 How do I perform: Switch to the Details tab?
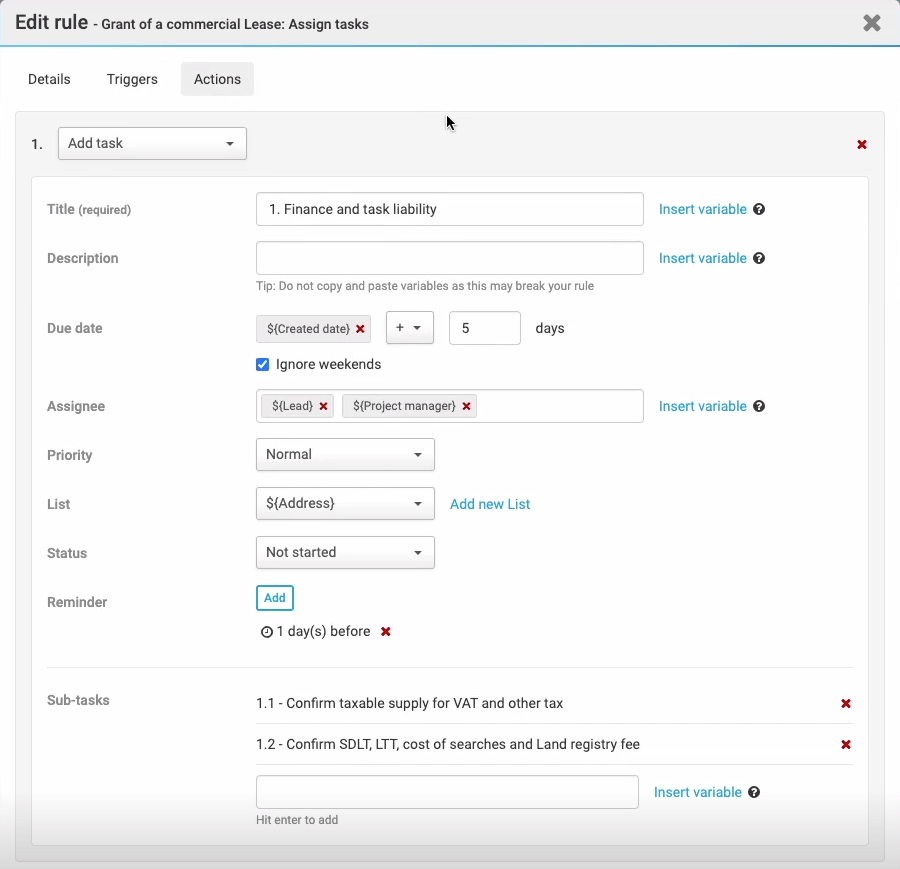49,80
